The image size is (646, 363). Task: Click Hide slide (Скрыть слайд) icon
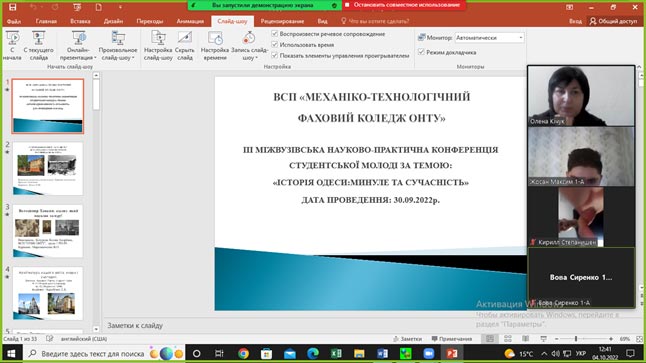click(185, 45)
